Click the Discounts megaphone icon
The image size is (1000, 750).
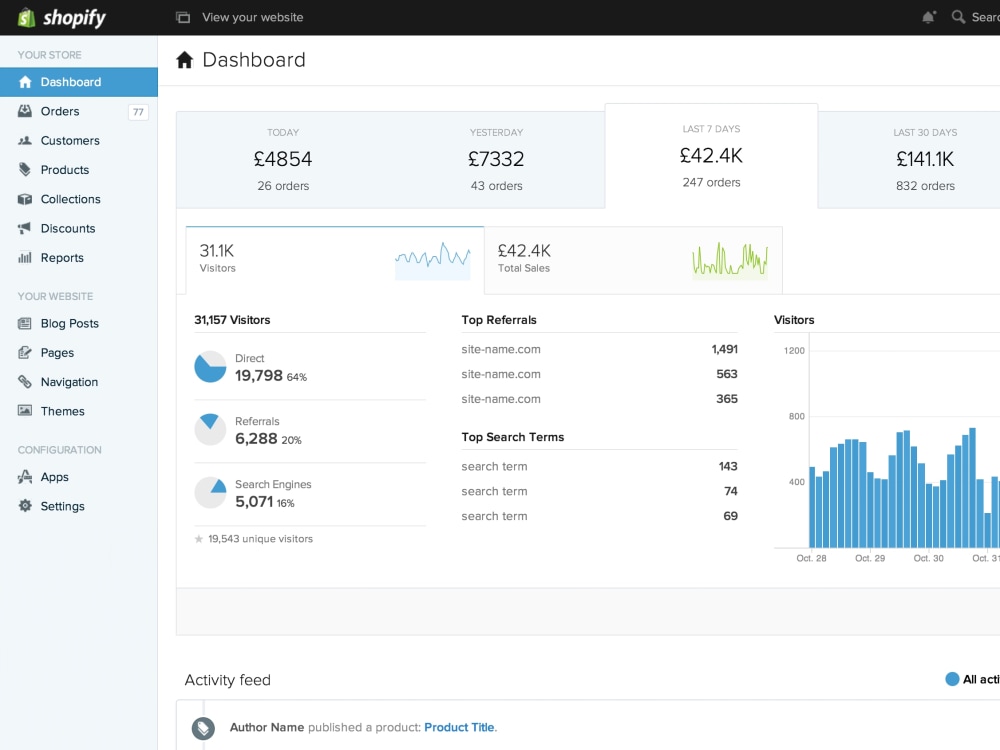tap(25, 228)
